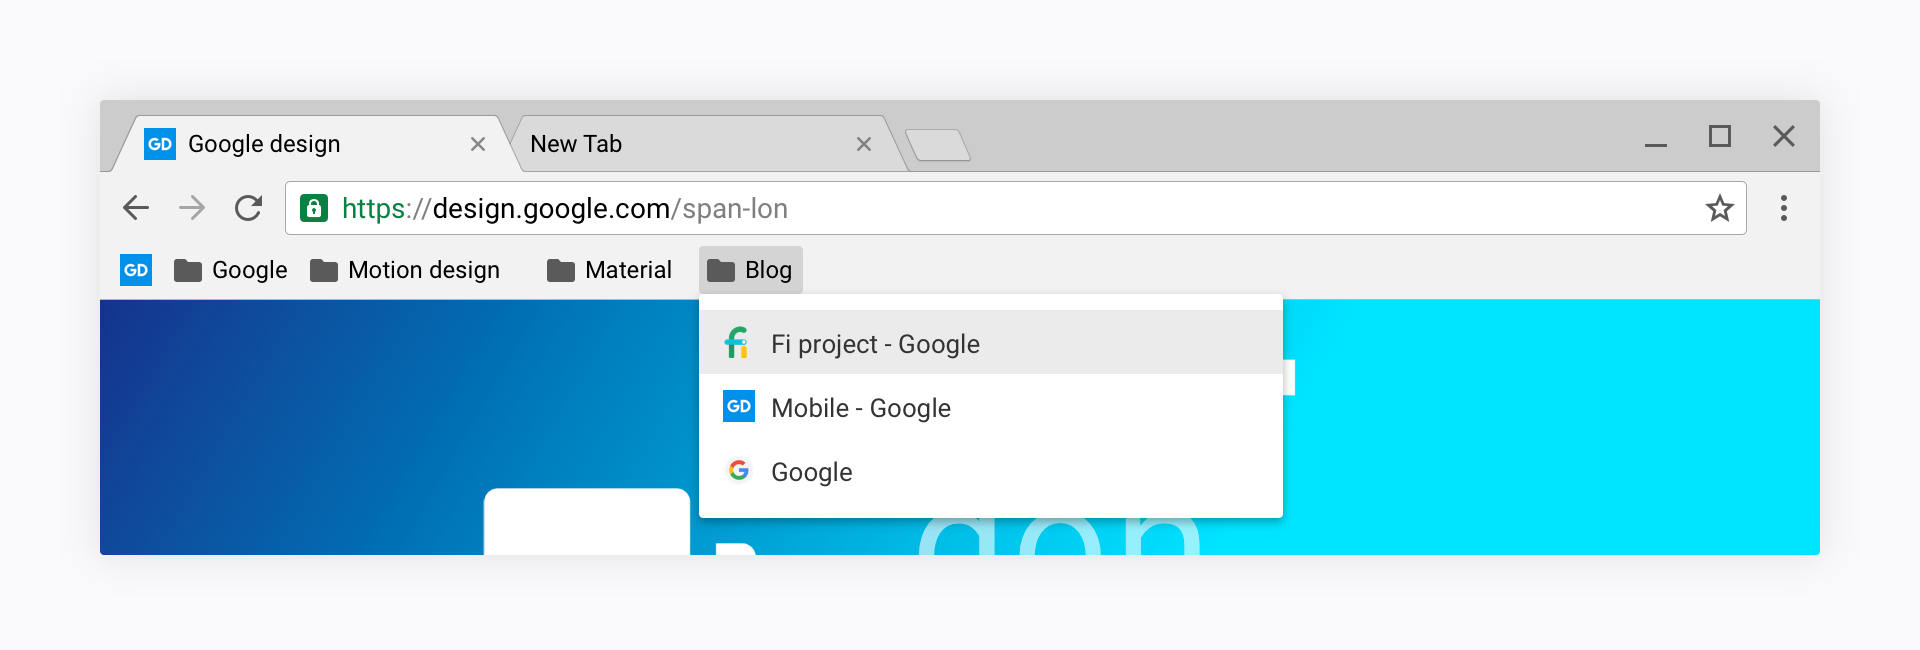Close the Google design tab

click(x=478, y=144)
